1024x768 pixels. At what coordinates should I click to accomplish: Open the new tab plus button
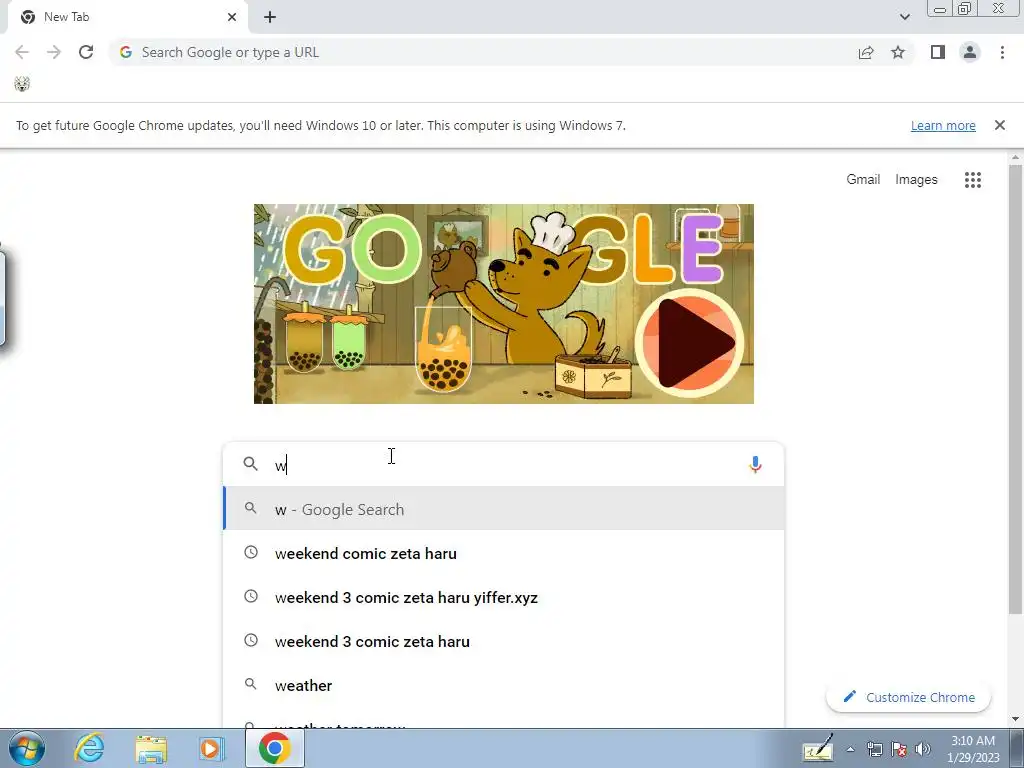coord(270,17)
